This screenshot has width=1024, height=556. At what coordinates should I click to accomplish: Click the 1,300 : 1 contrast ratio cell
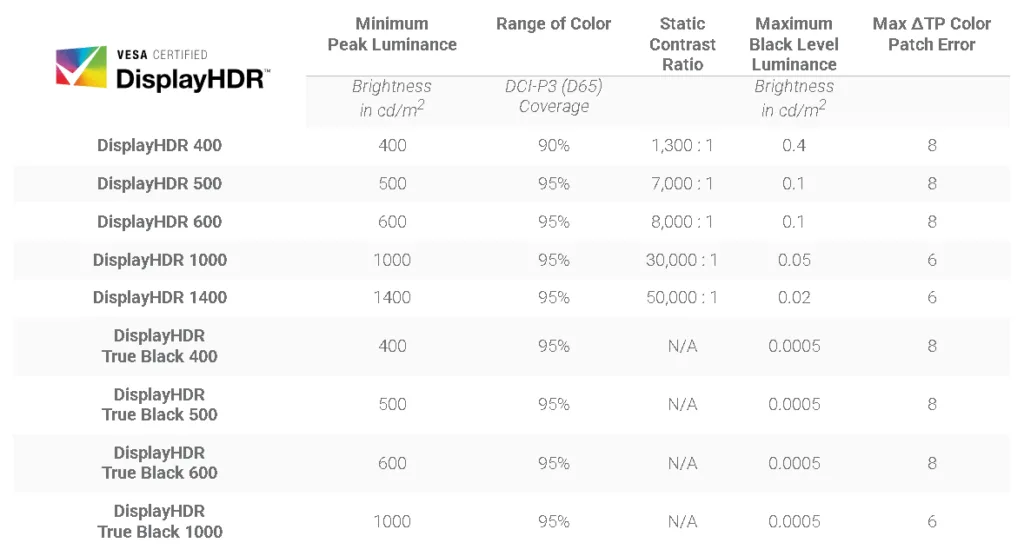682,145
